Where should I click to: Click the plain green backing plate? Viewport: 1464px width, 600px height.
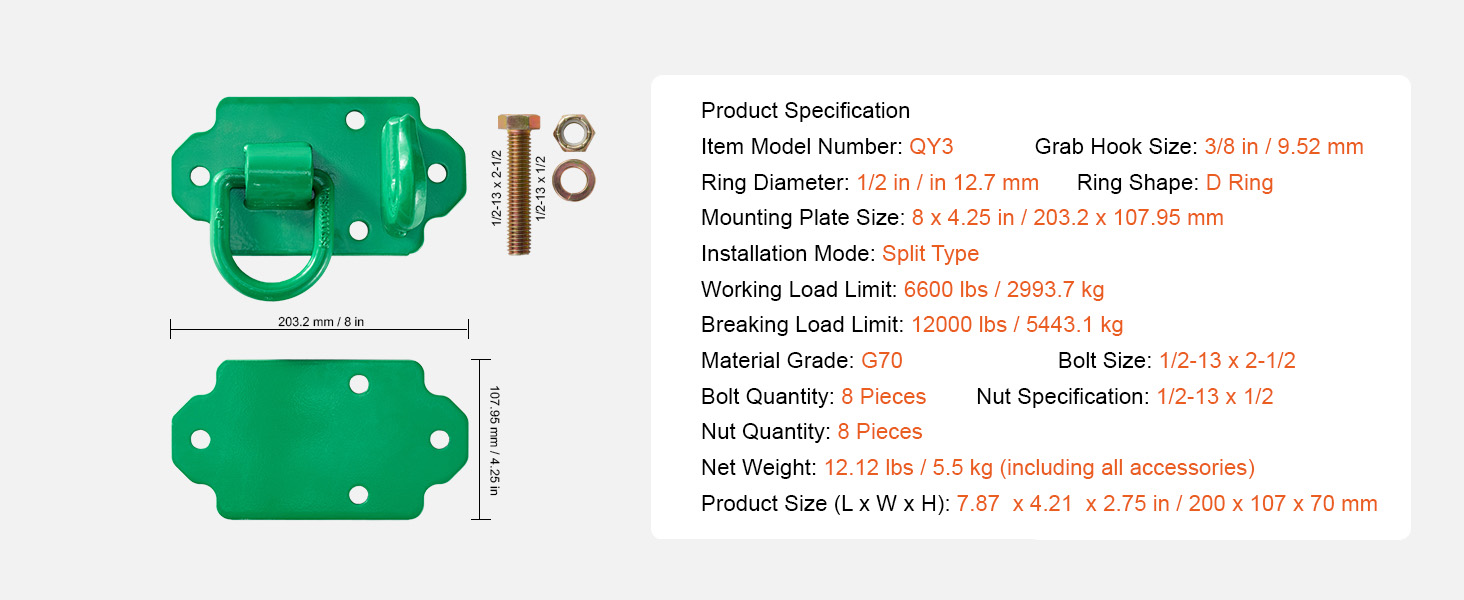(319, 438)
